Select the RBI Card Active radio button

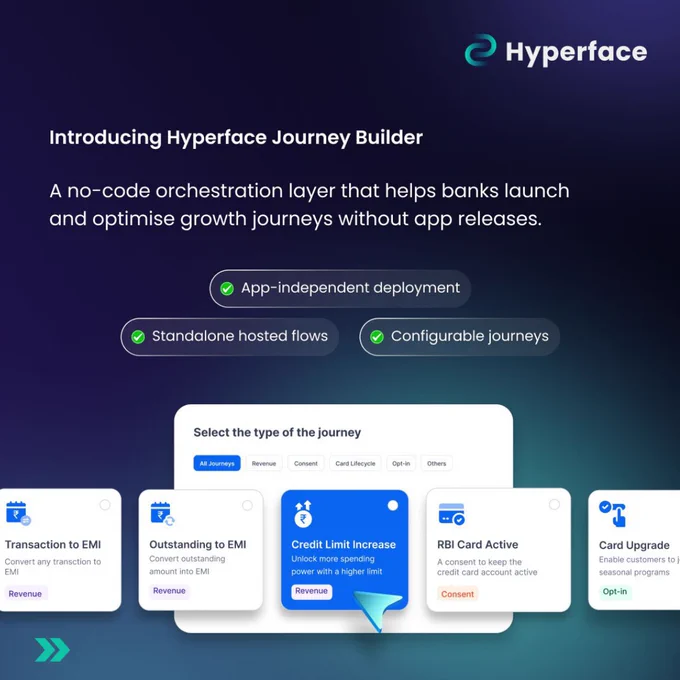coord(554,504)
